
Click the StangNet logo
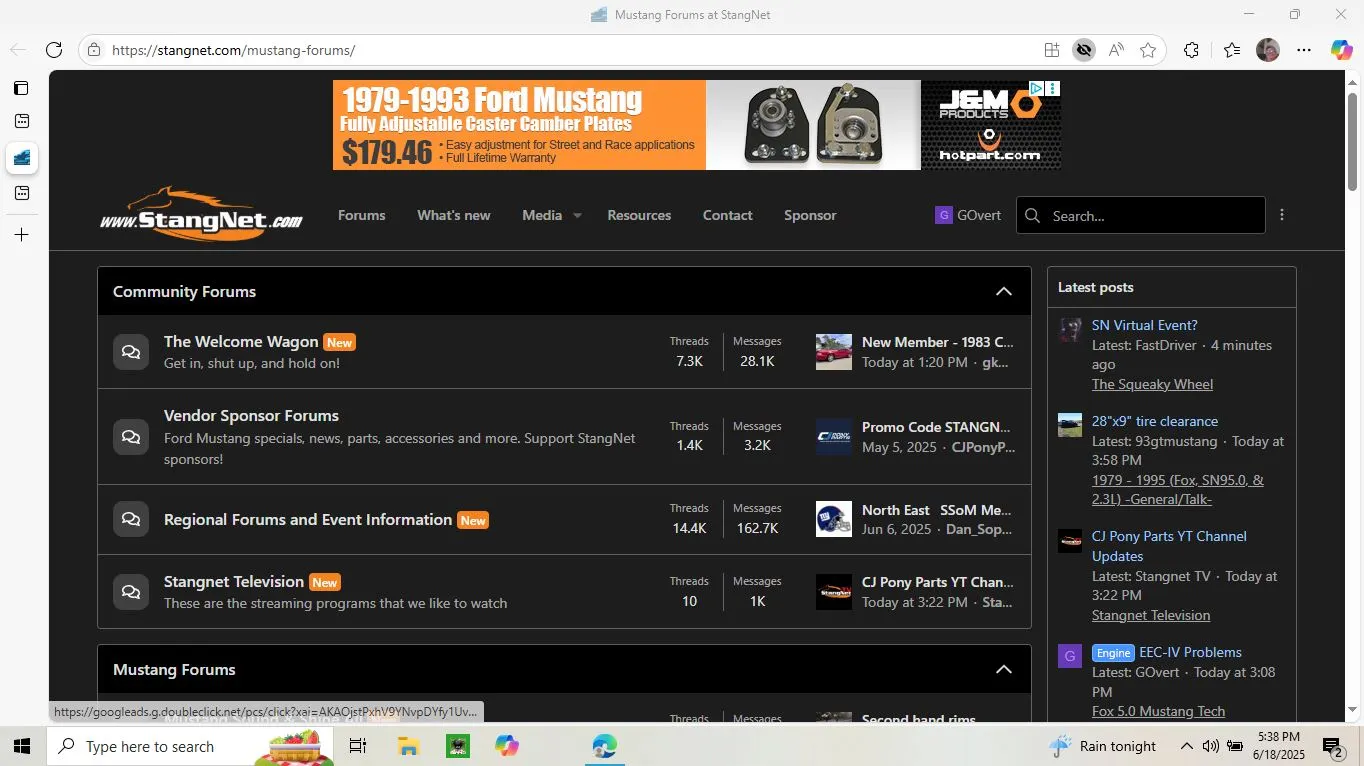(201, 213)
